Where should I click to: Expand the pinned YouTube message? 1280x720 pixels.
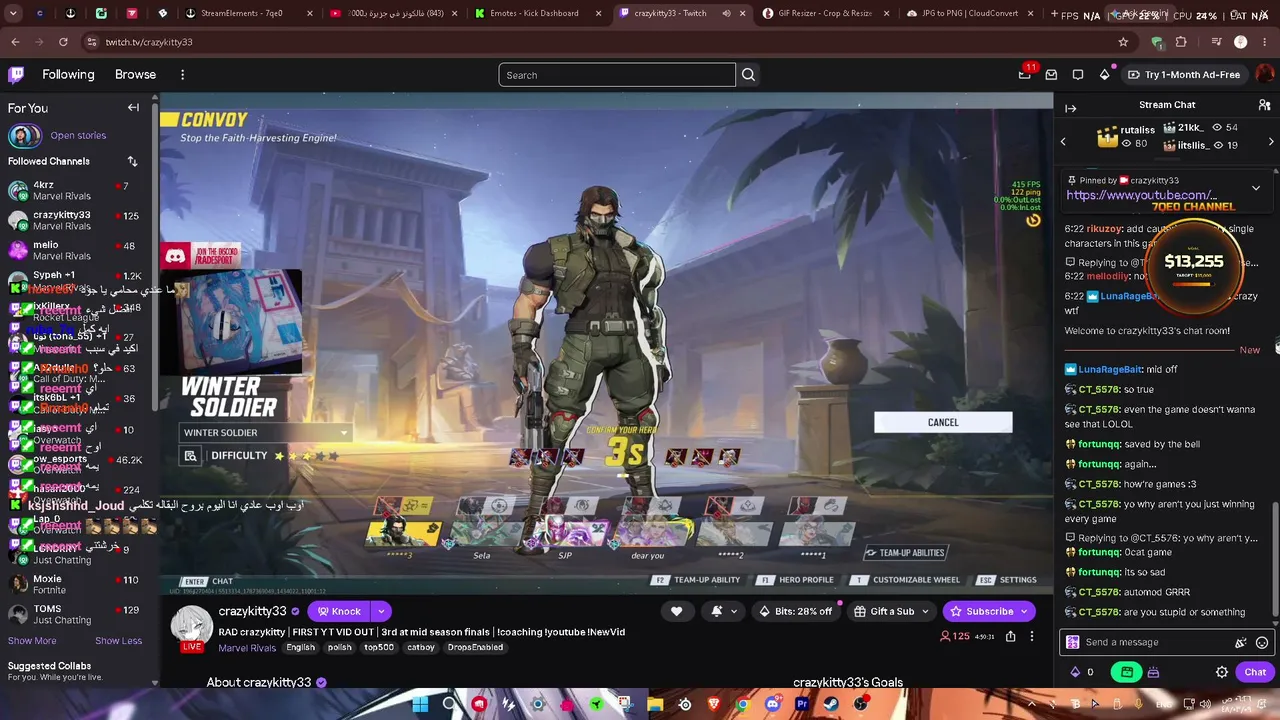coord(1256,187)
